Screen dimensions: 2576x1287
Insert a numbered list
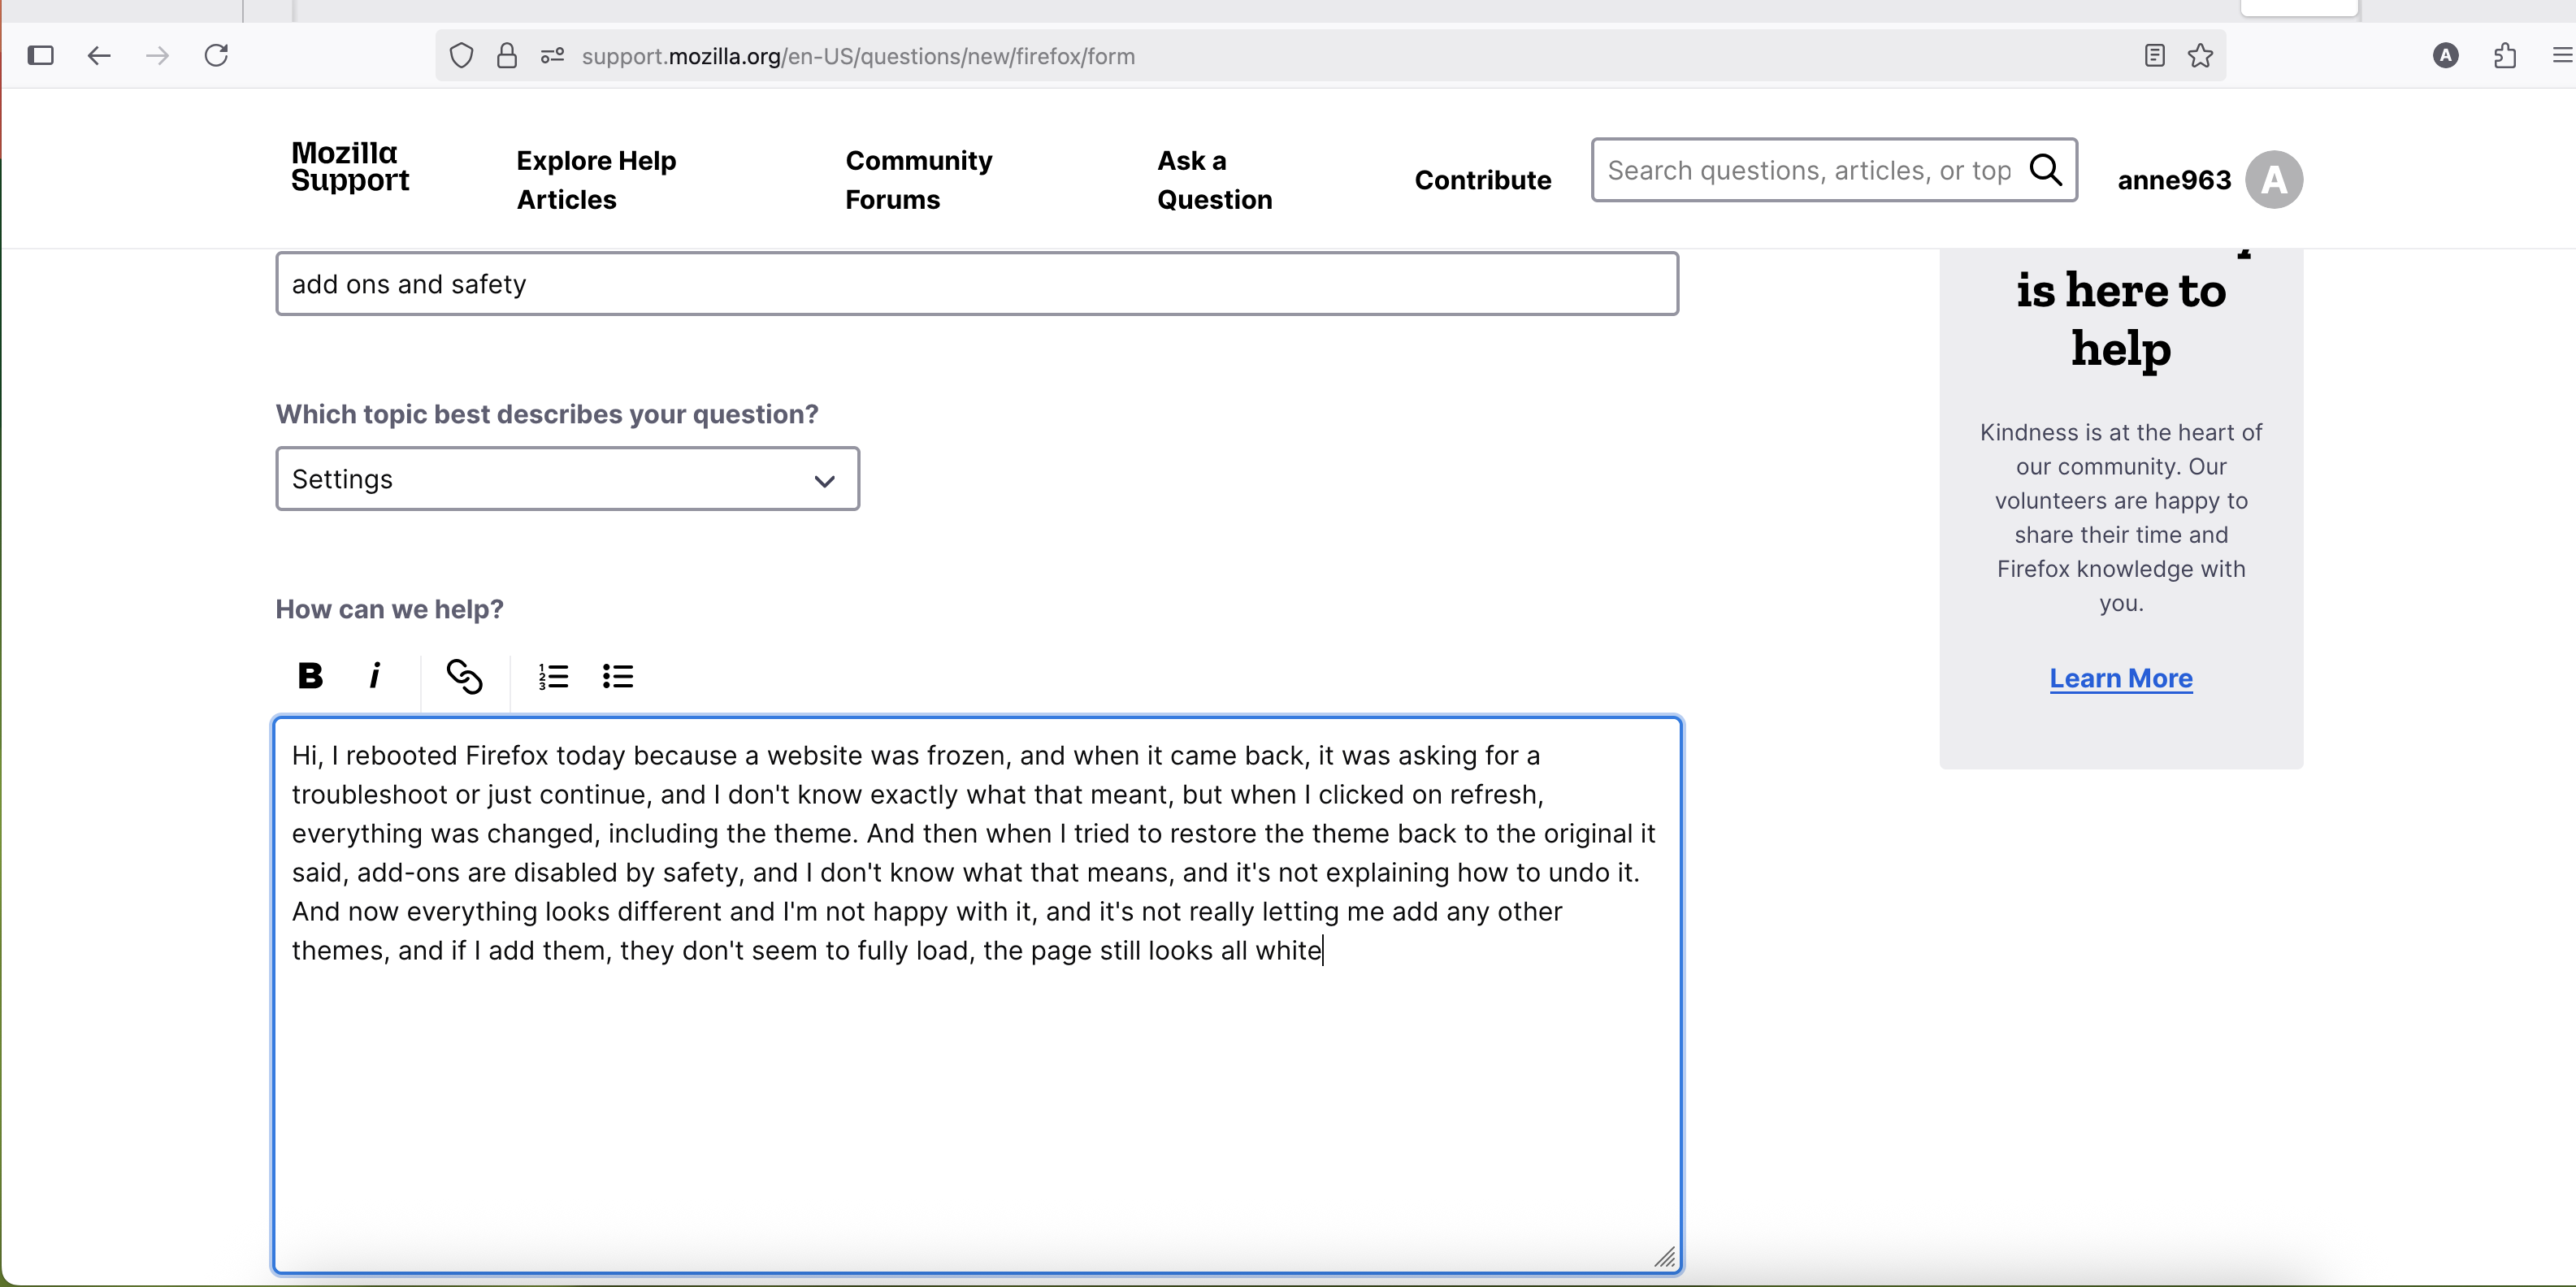pyautogui.click(x=553, y=676)
